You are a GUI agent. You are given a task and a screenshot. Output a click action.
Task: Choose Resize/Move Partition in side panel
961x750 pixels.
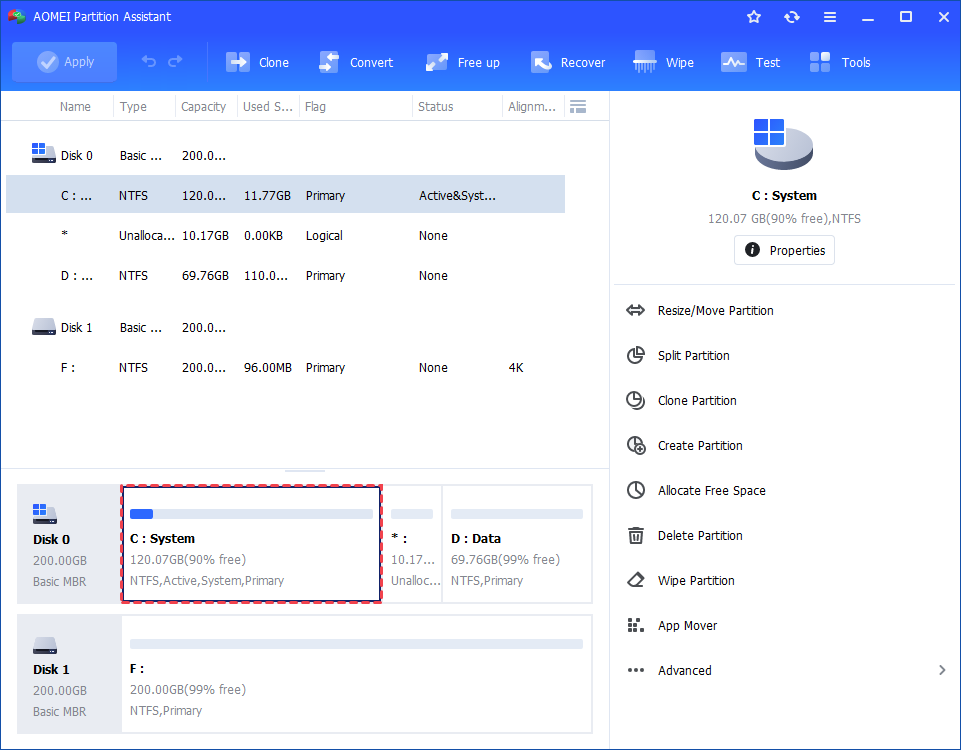coord(715,311)
